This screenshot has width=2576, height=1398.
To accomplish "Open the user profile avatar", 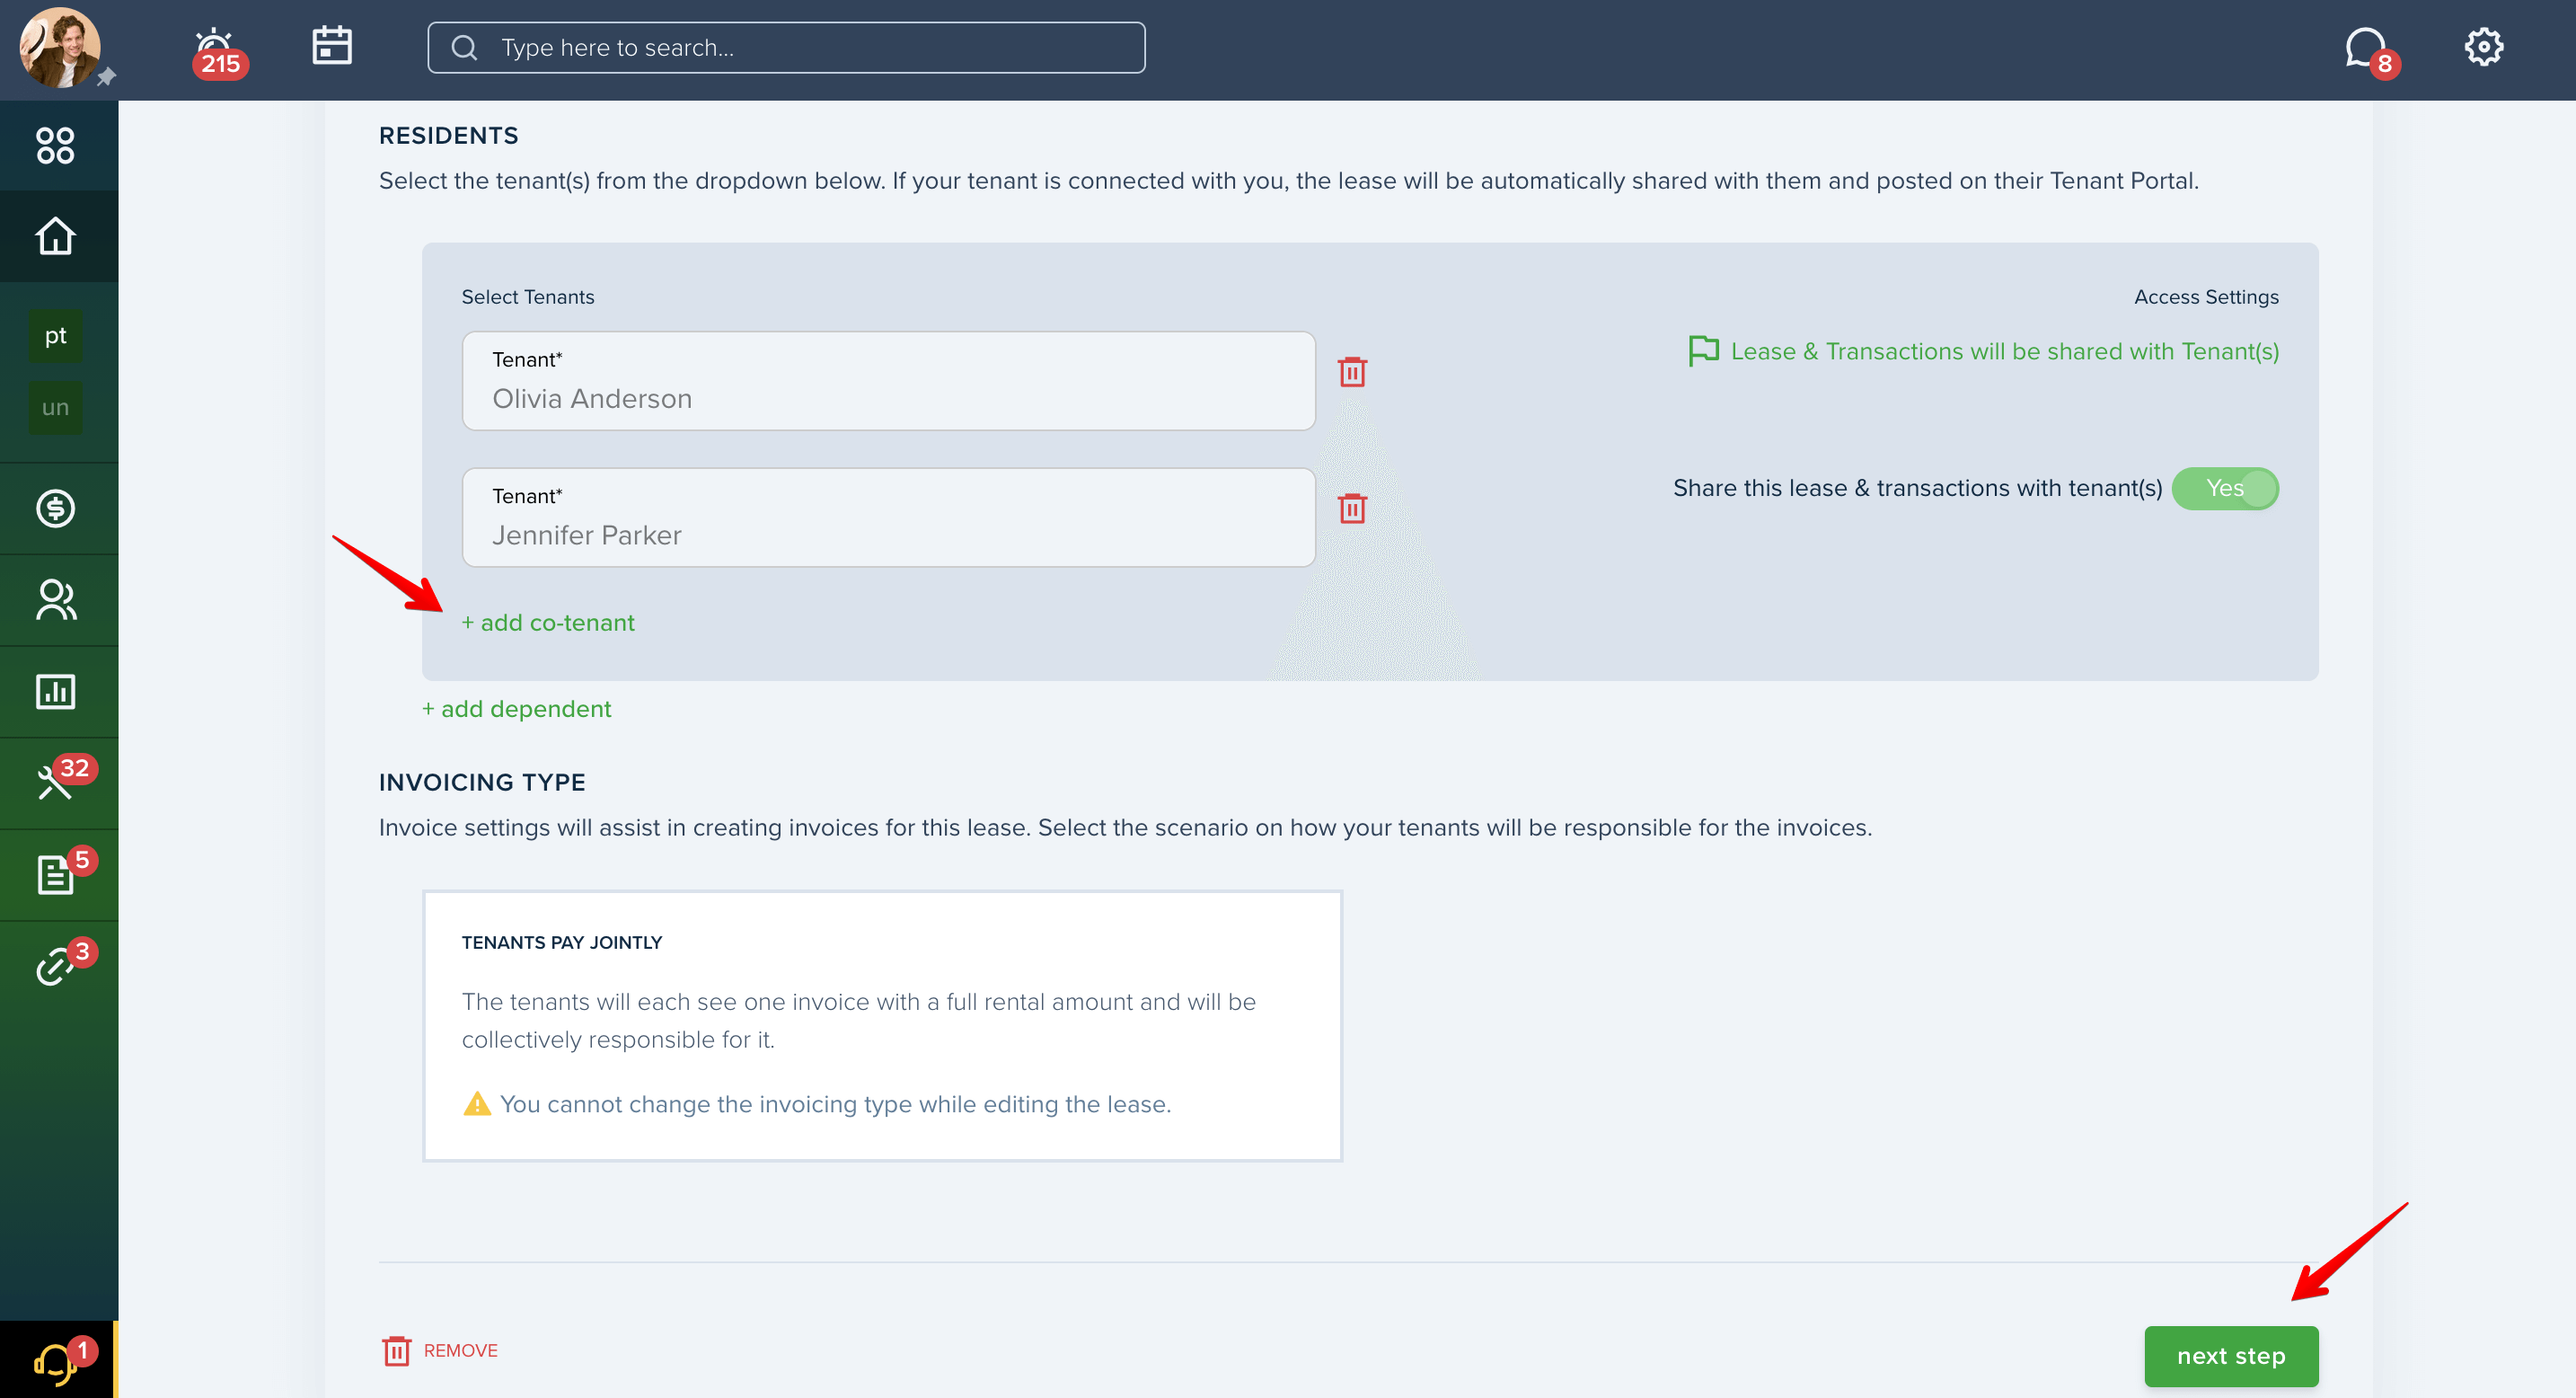I will click(60, 47).
